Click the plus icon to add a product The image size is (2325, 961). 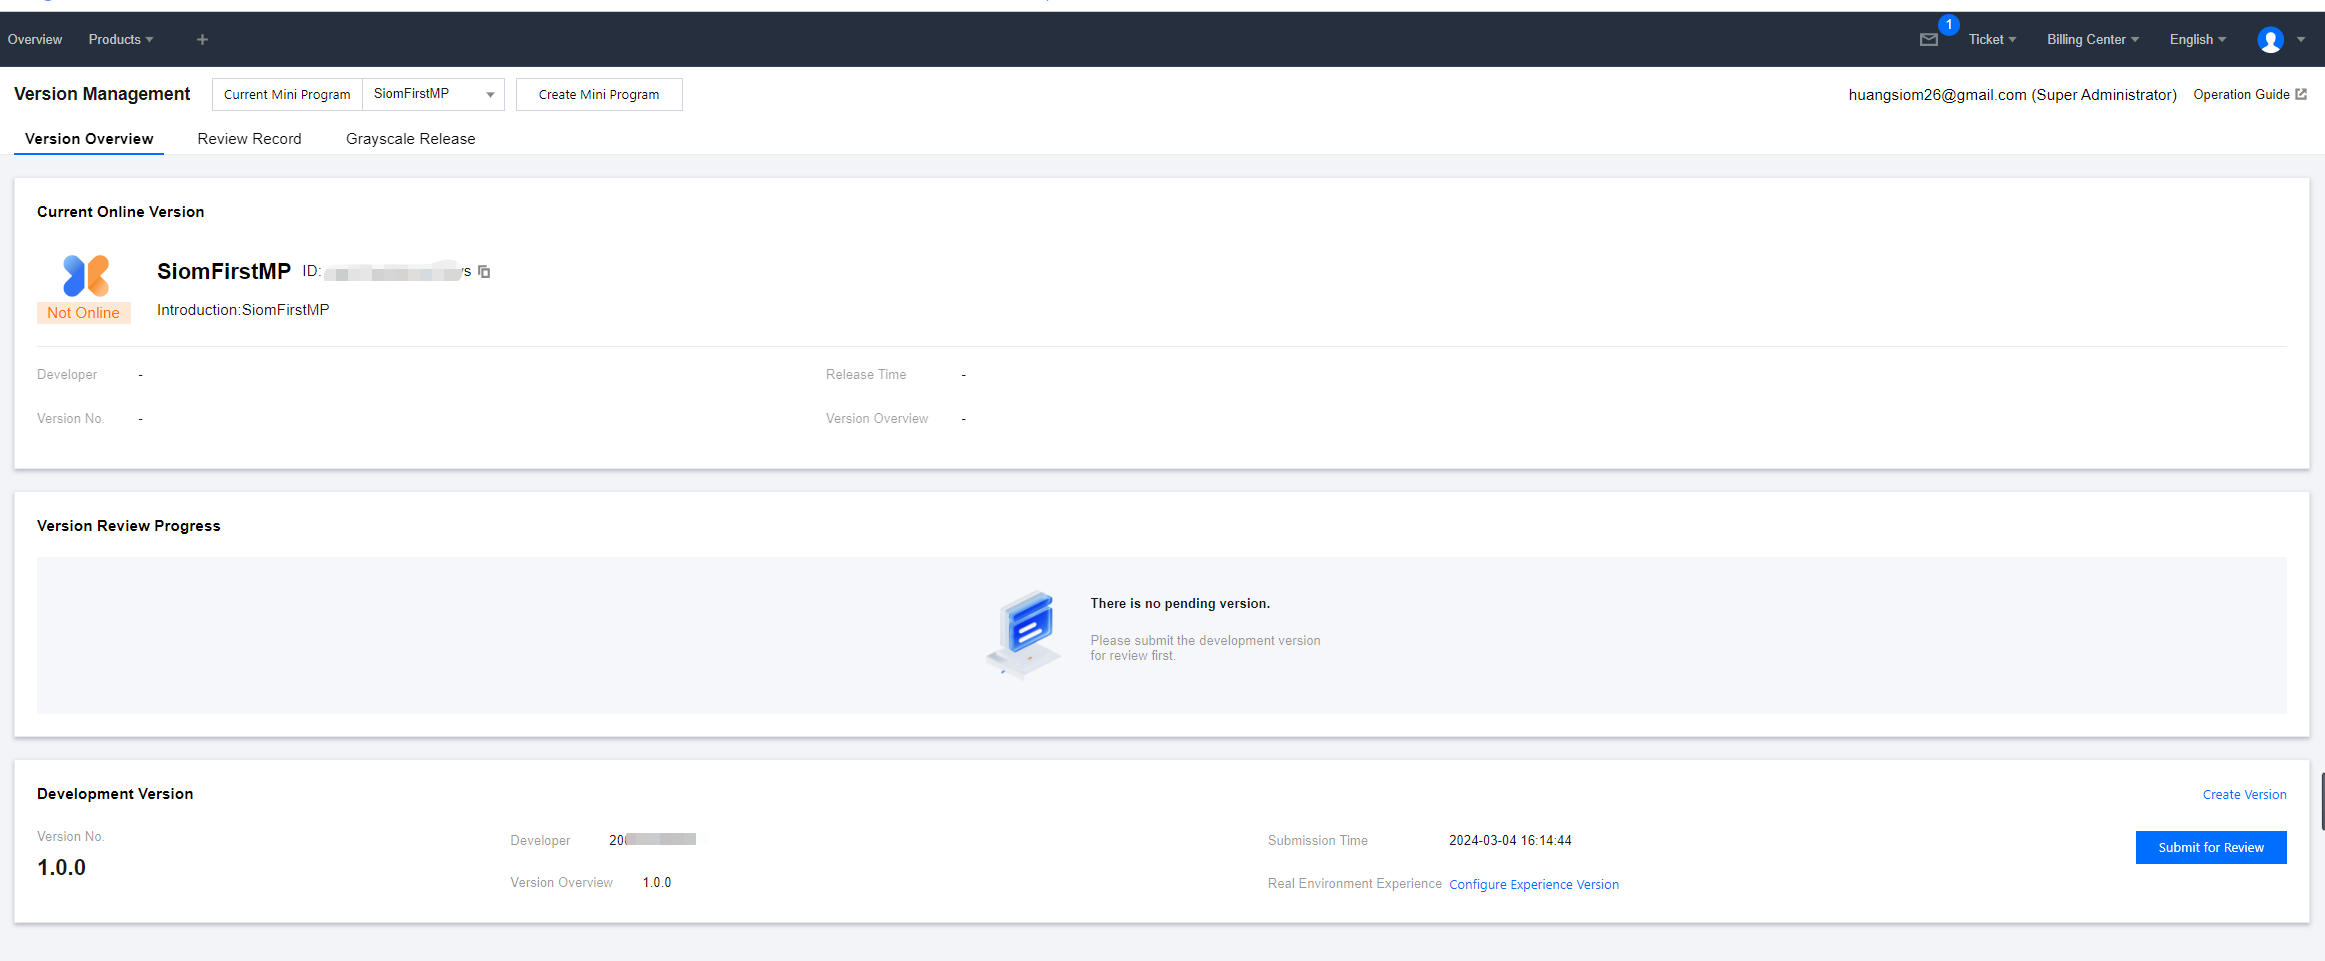point(202,39)
